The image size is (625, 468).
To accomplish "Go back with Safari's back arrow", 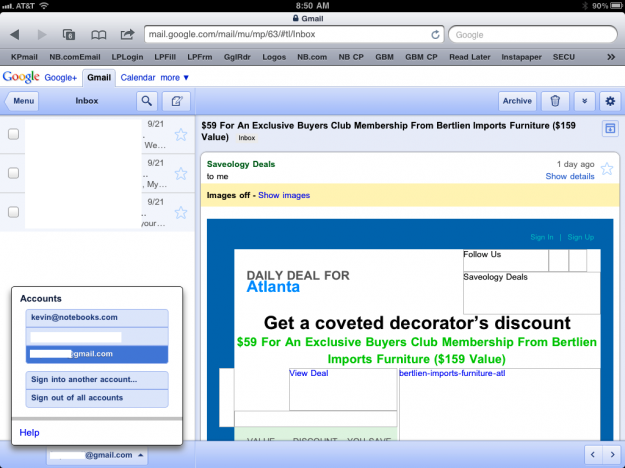I will pos(15,35).
